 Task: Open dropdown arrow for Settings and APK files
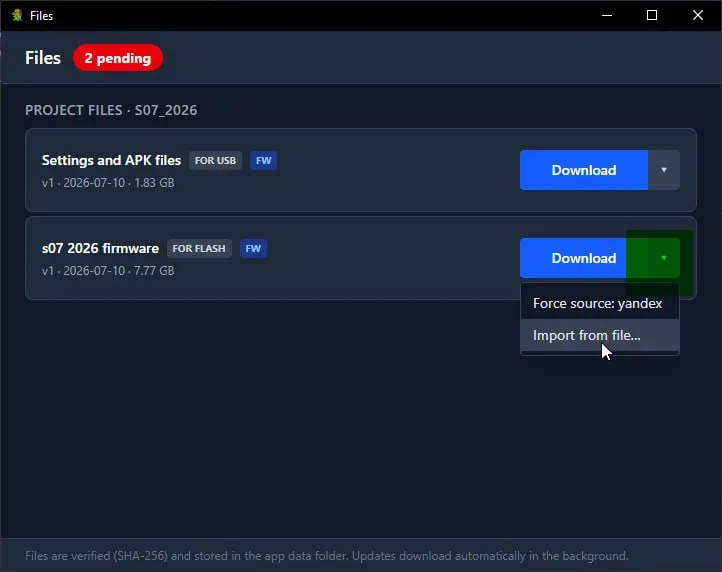point(664,170)
